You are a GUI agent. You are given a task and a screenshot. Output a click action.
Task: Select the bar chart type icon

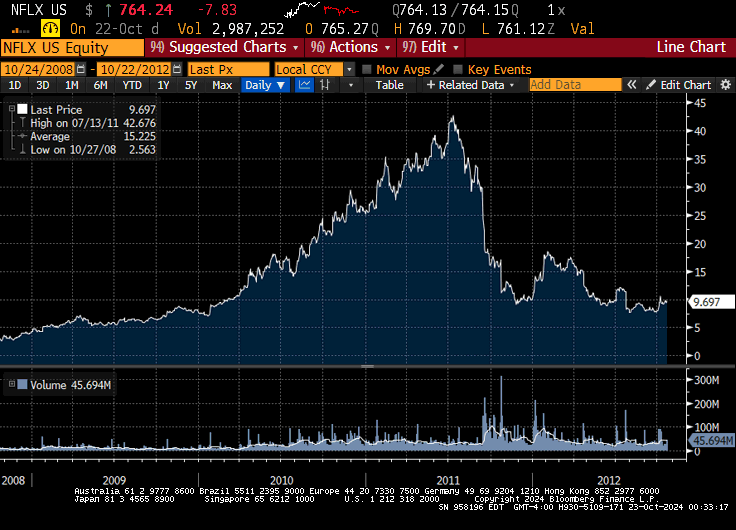pyautogui.click(x=325, y=85)
